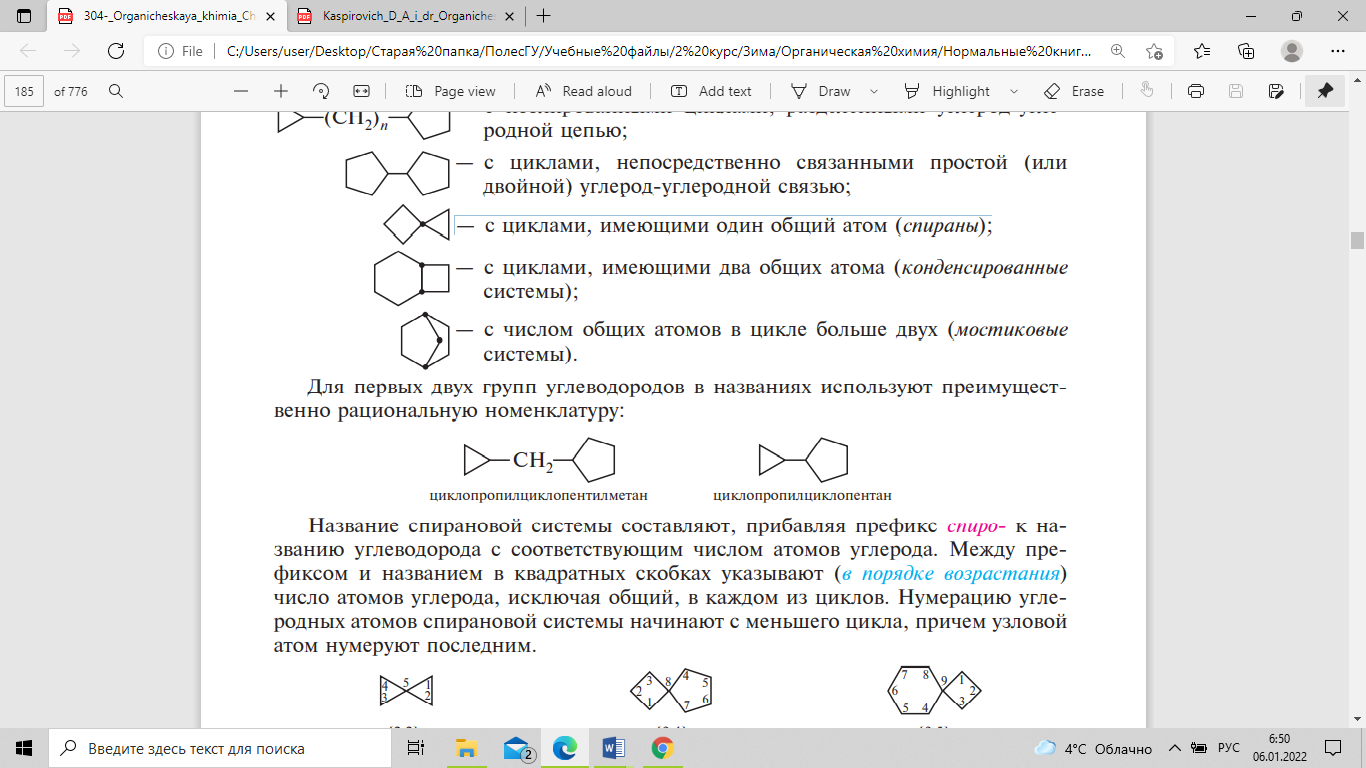Open Google Chrome from the taskbar

662,748
